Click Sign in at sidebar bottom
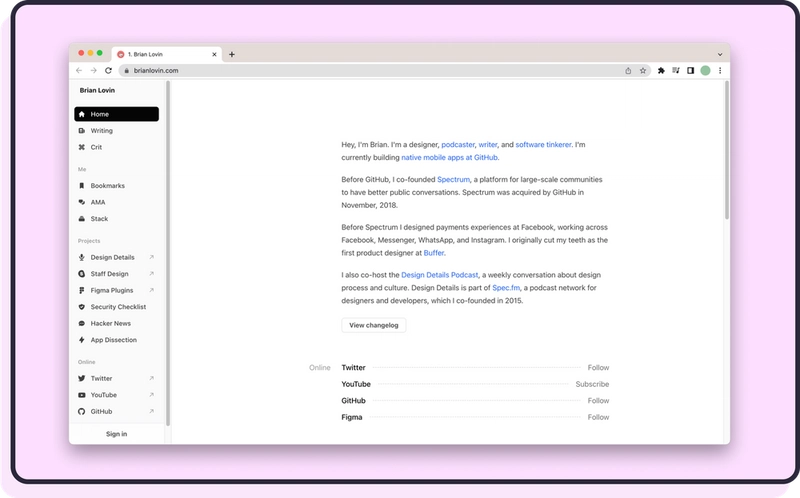 click(116, 434)
